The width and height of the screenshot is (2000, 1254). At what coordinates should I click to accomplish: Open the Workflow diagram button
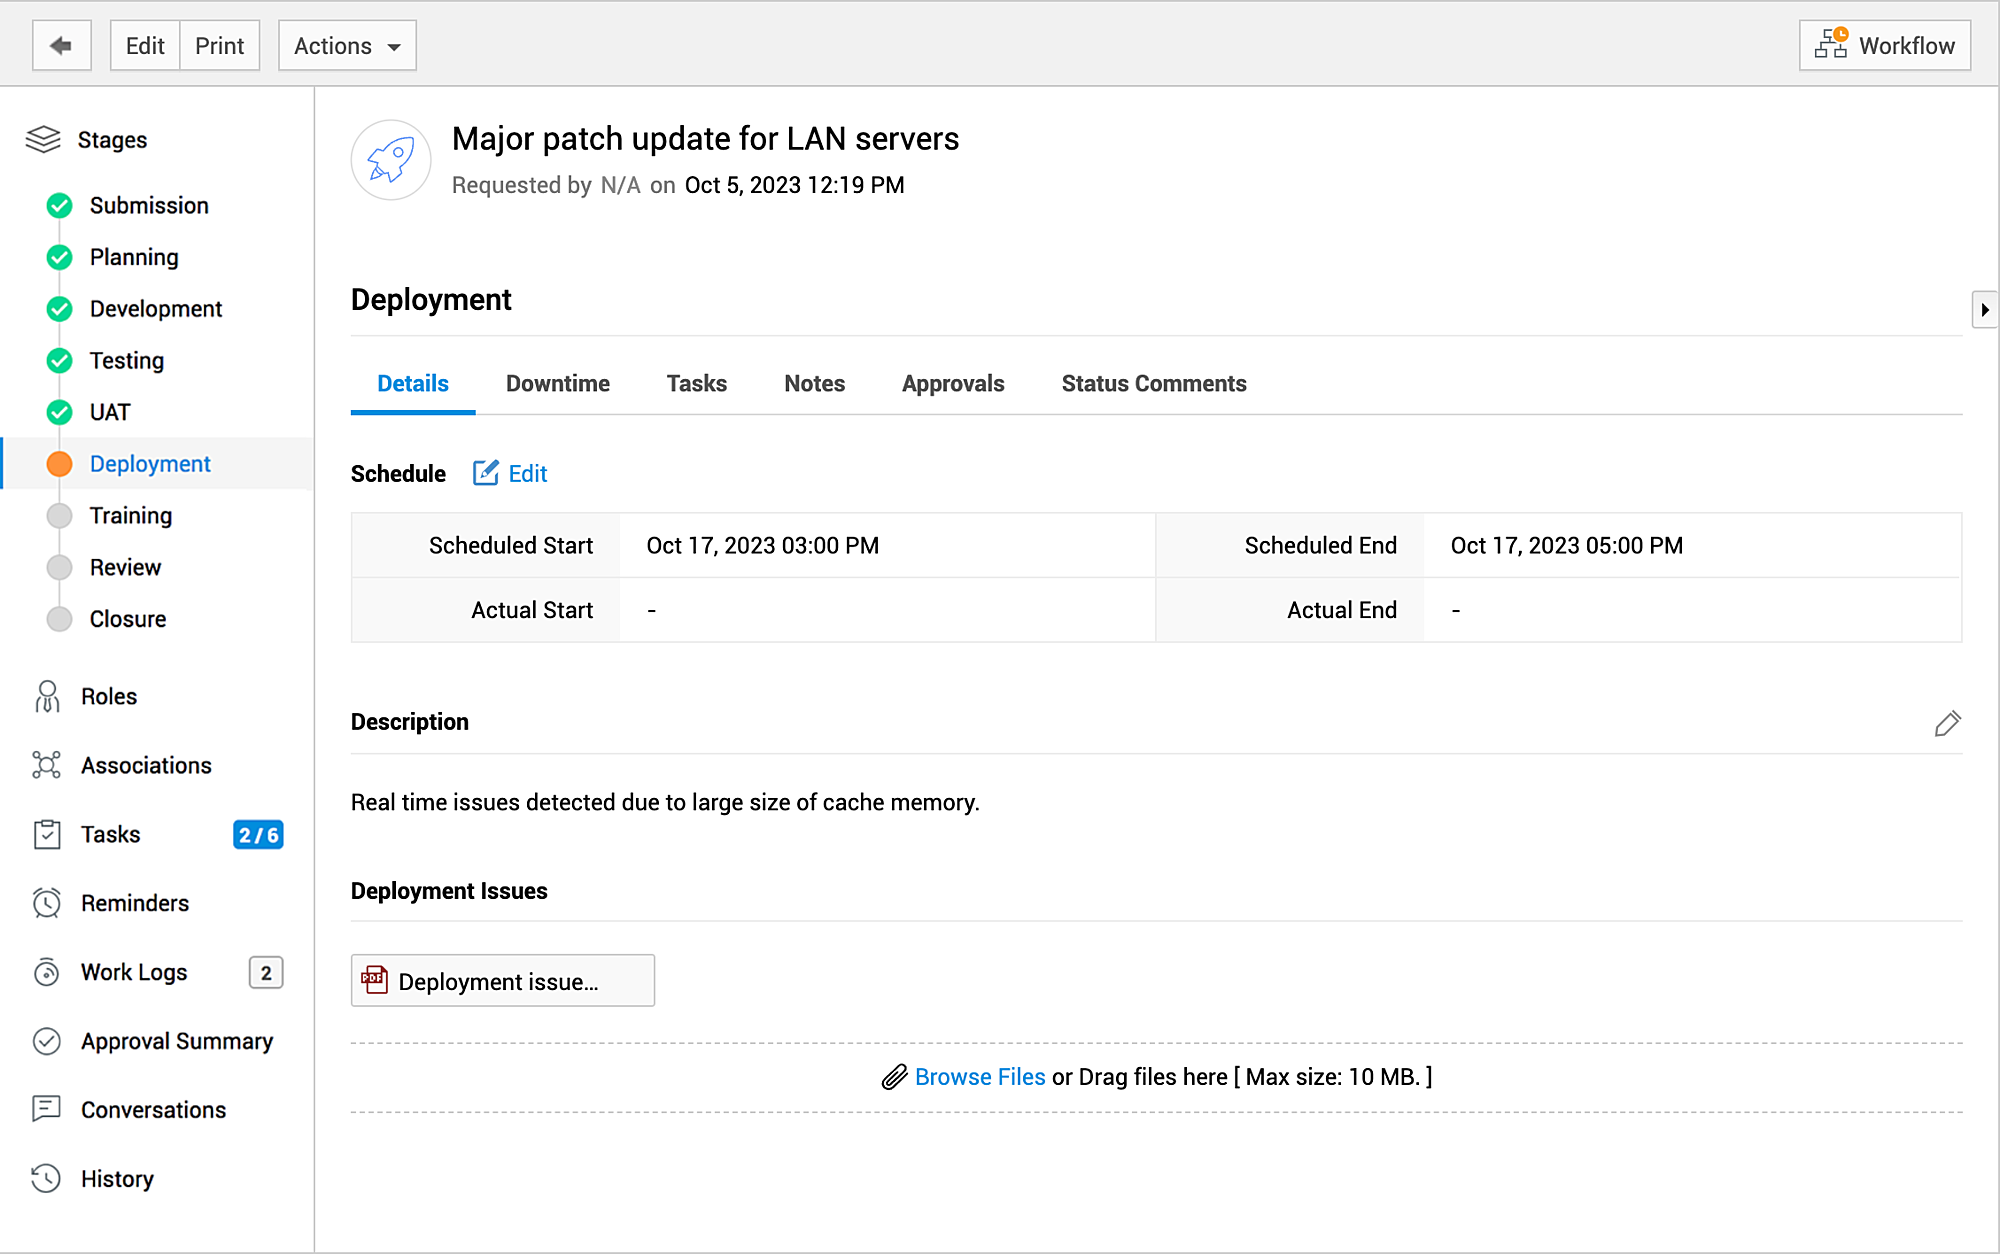(x=1884, y=46)
